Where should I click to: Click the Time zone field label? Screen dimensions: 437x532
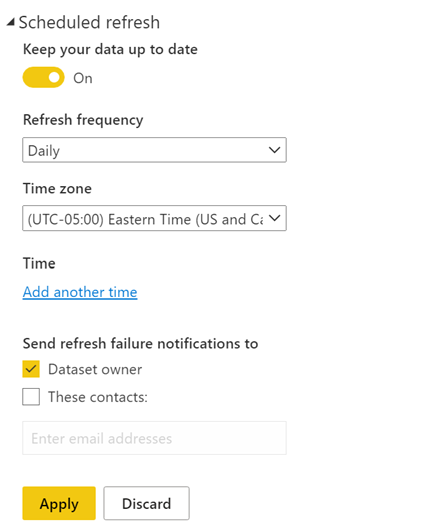click(57, 188)
